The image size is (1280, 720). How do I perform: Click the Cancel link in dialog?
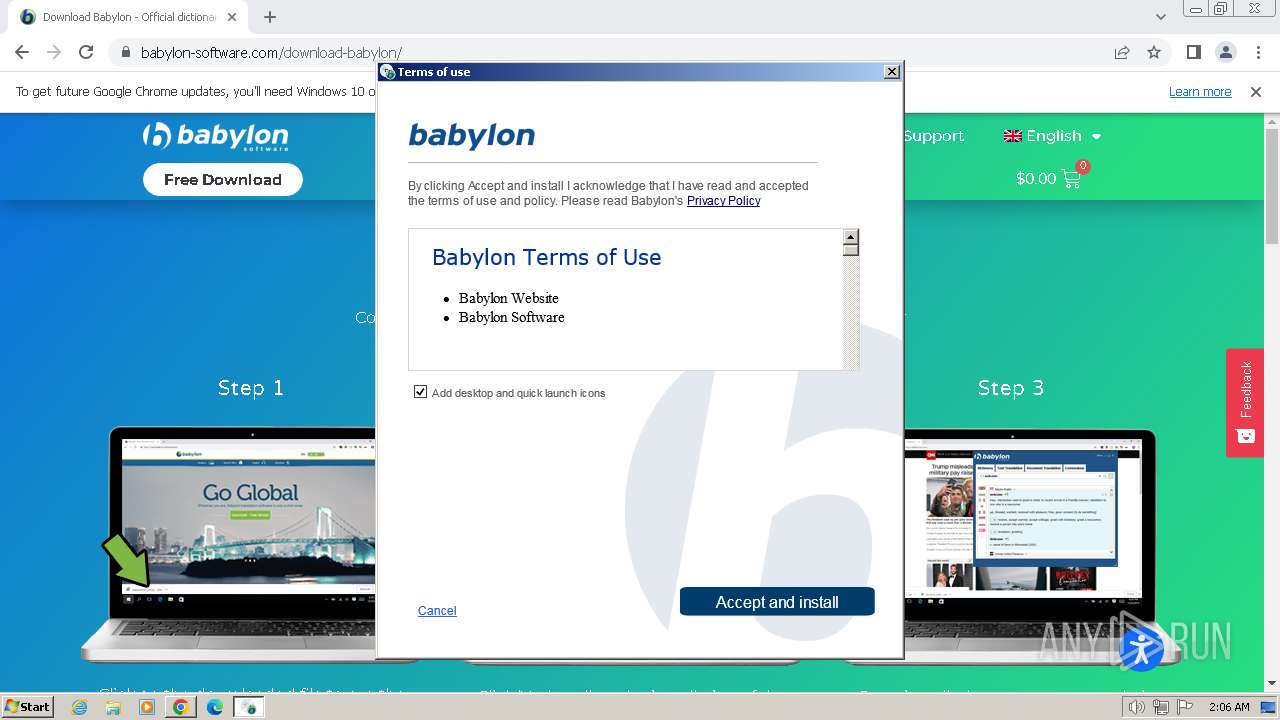[437, 611]
